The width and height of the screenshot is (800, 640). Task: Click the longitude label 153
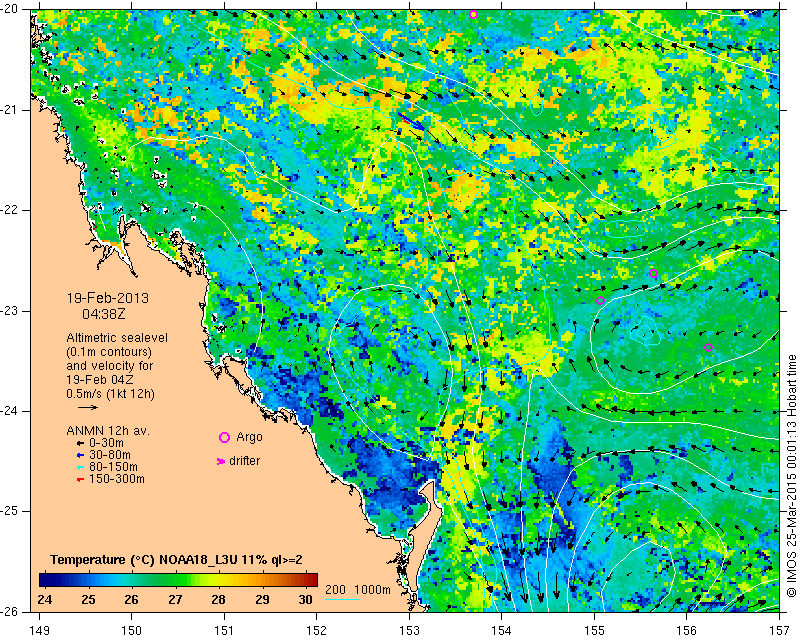pos(409,630)
